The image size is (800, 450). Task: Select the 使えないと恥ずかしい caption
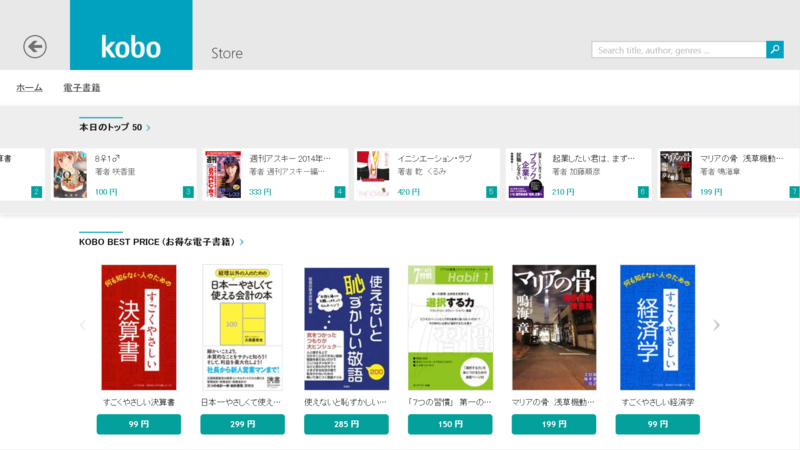pos(345,403)
